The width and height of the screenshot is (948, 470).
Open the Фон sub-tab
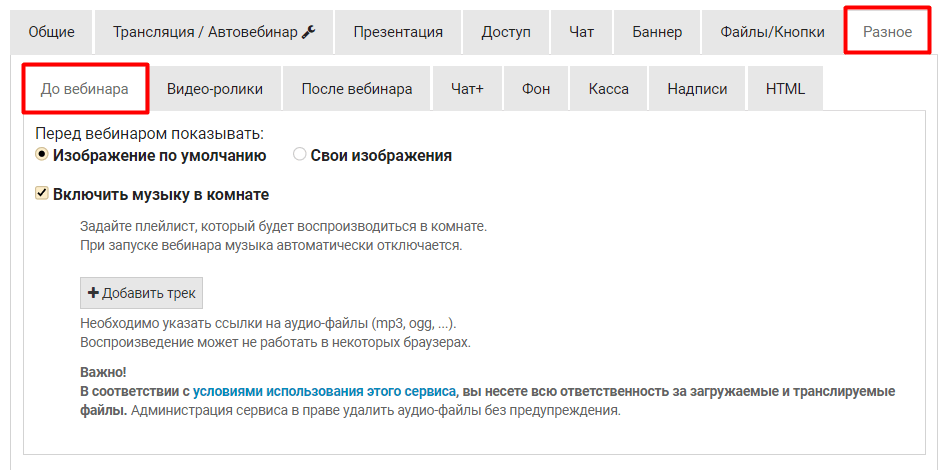click(x=536, y=89)
